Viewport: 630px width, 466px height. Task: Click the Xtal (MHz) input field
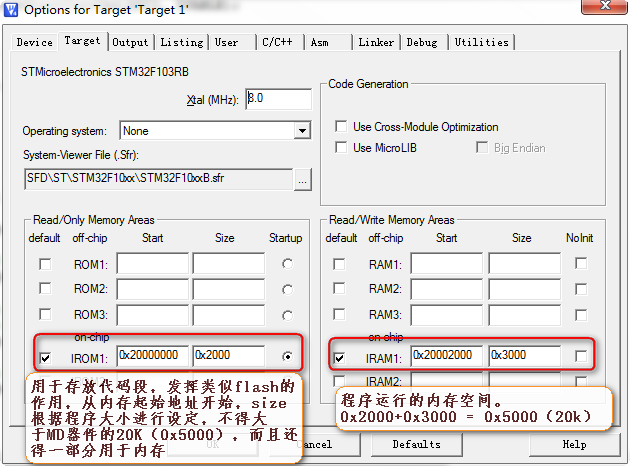pyautogui.click(x=278, y=99)
